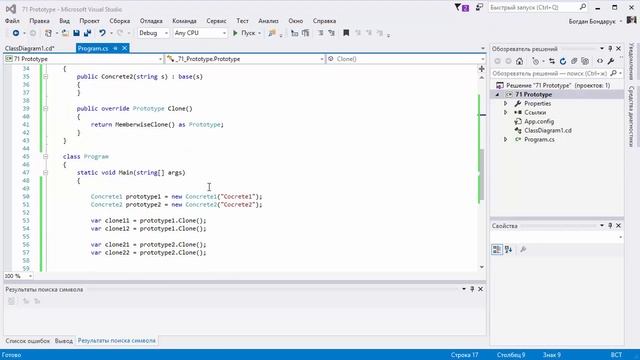Click Collapse All icon in Solution Explorer
This screenshot has width=640, height=360.
coord(574,61)
